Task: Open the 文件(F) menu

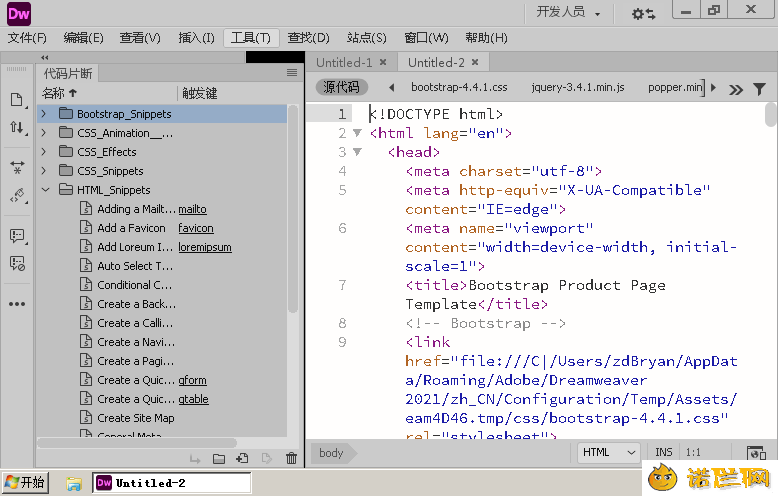Action: click(x=27, y=38)
